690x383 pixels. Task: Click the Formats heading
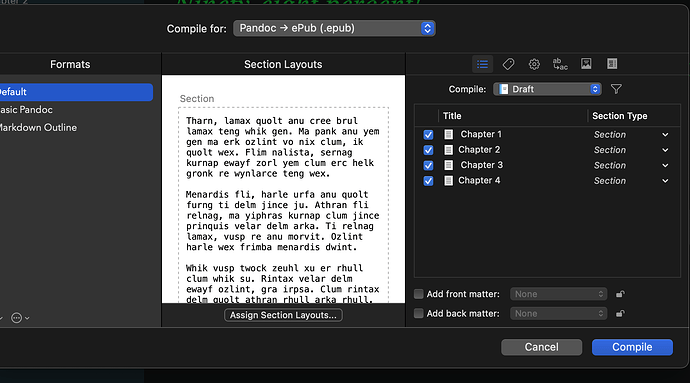70,64
